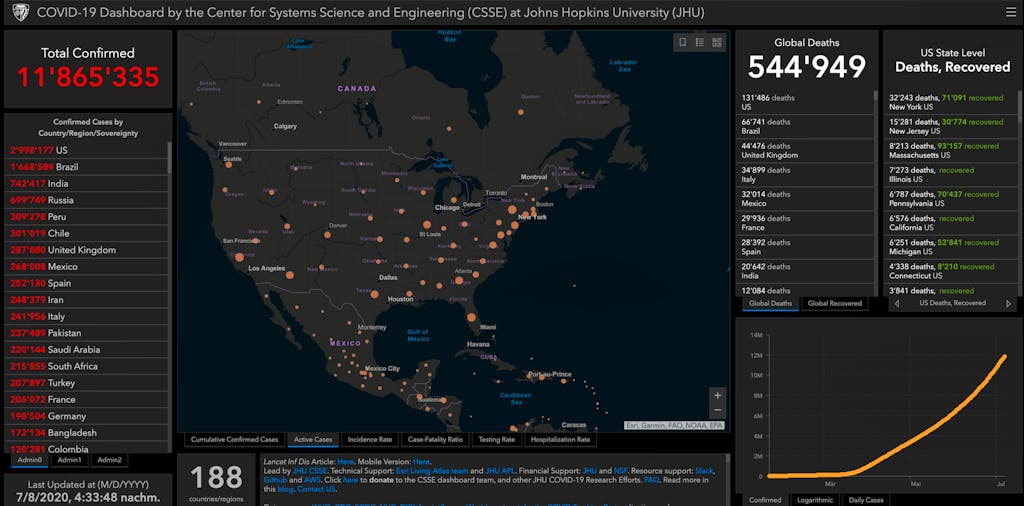Viewport: 1024px width, 506px height.
Task: Select Peru in confirmed cases list
Action: pos(86,217)
